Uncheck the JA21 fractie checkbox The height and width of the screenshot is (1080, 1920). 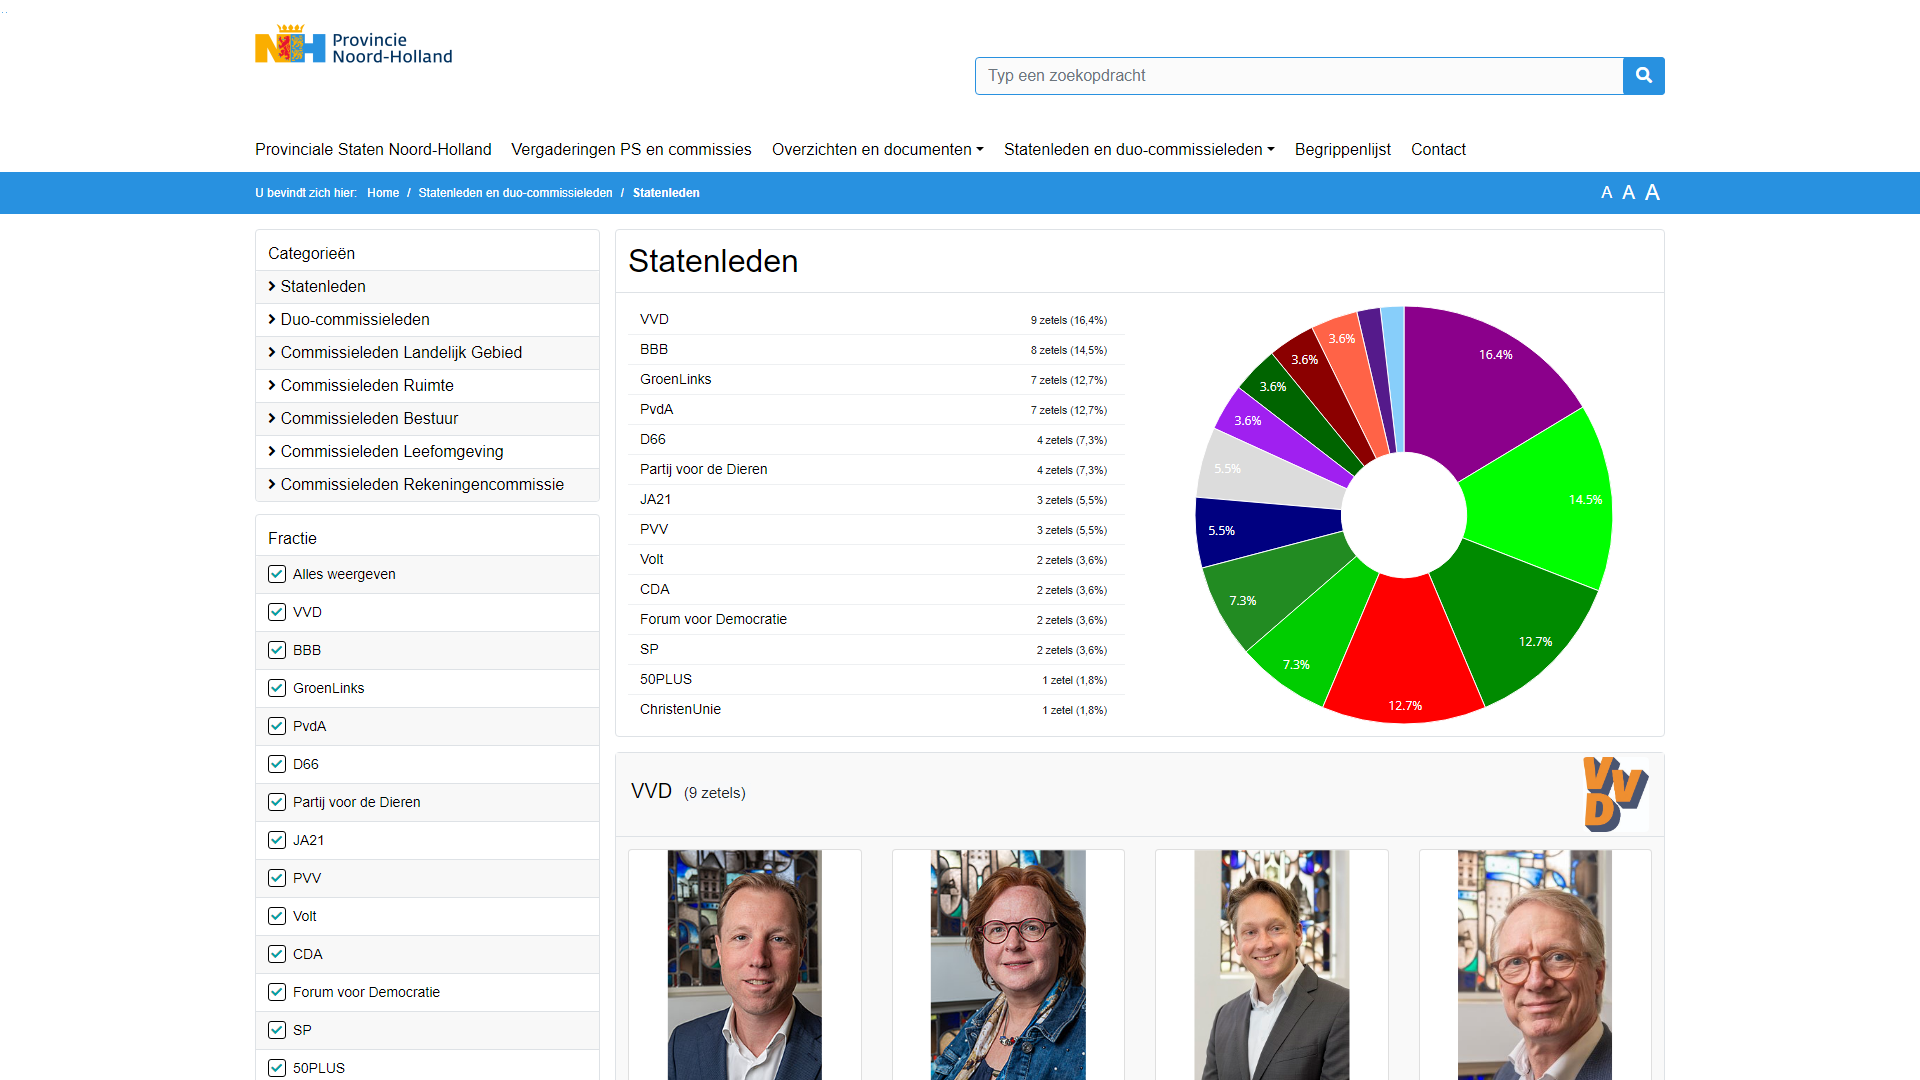(277, 840)
